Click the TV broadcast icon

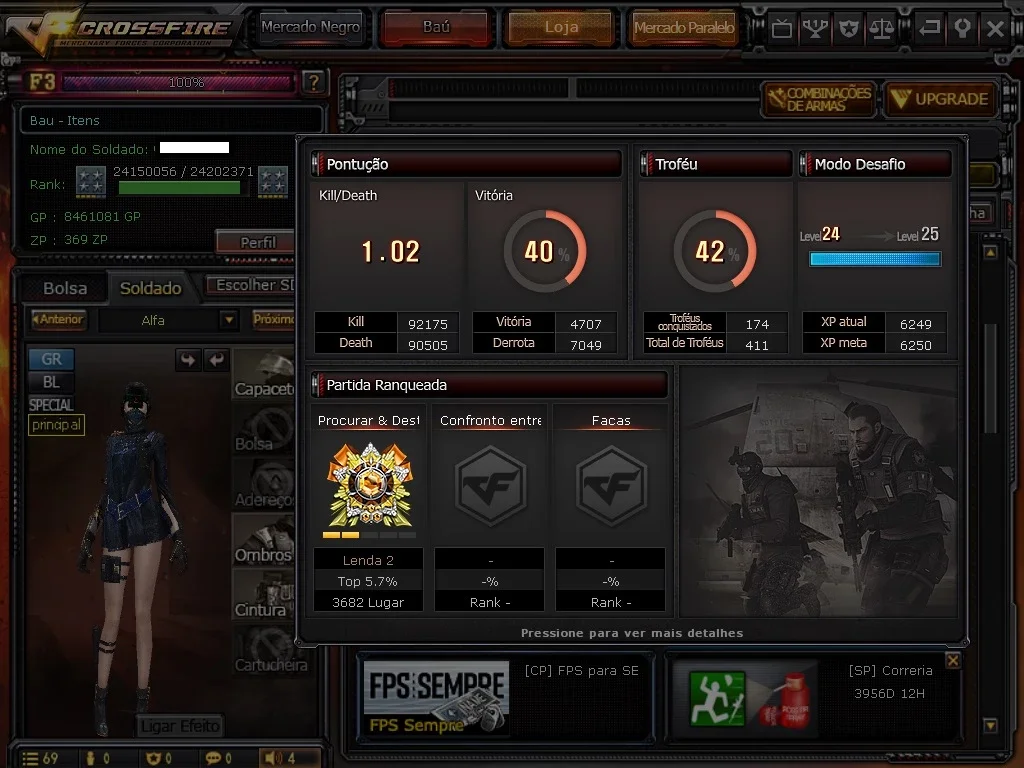pyautogui.click(x=782, y=28)
